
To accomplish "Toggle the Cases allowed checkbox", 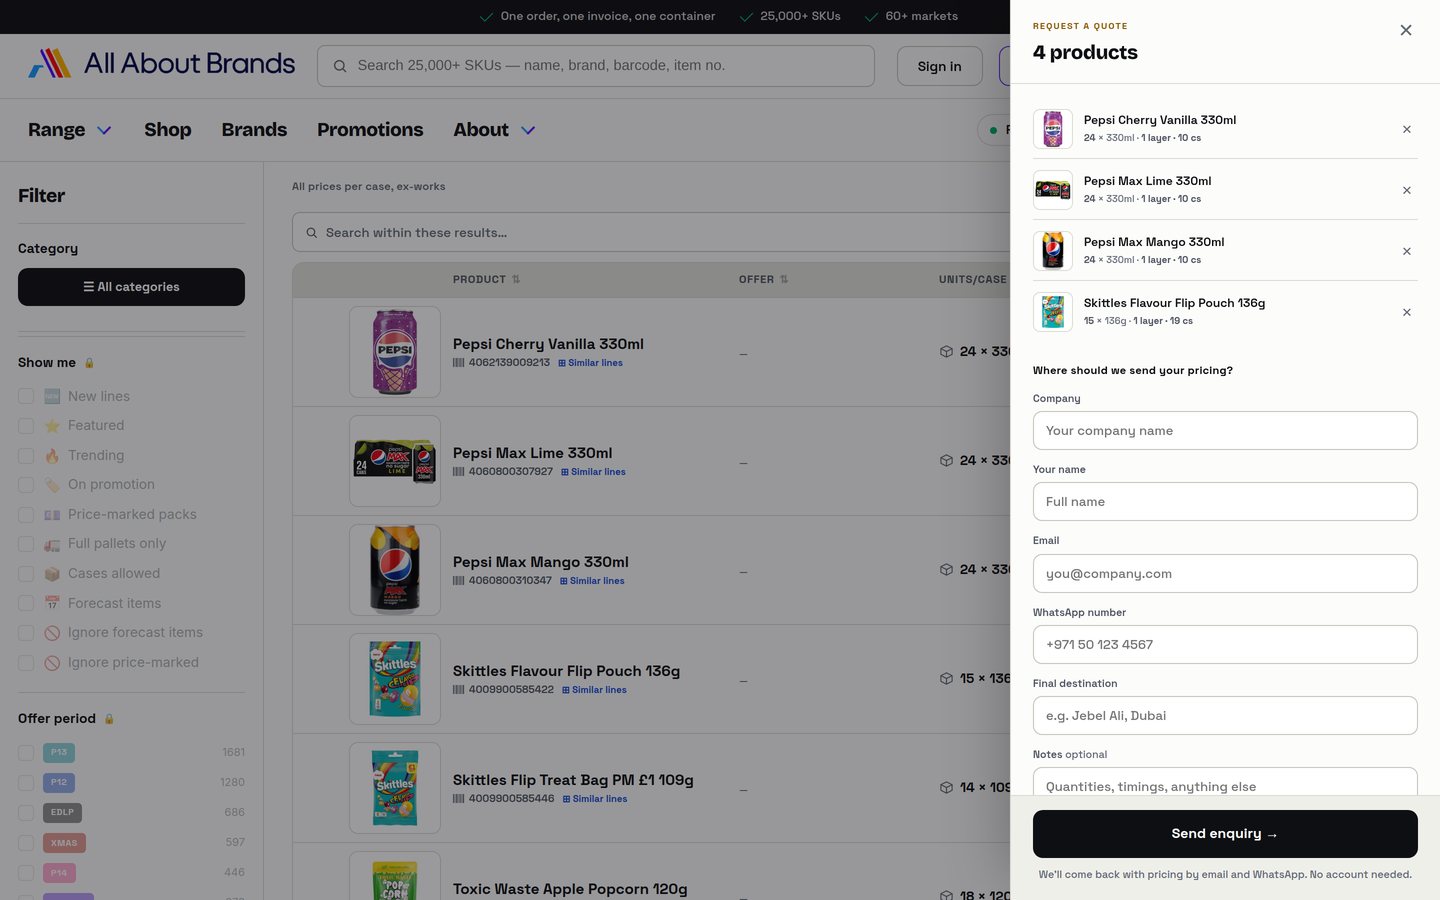I will [26, 574].
